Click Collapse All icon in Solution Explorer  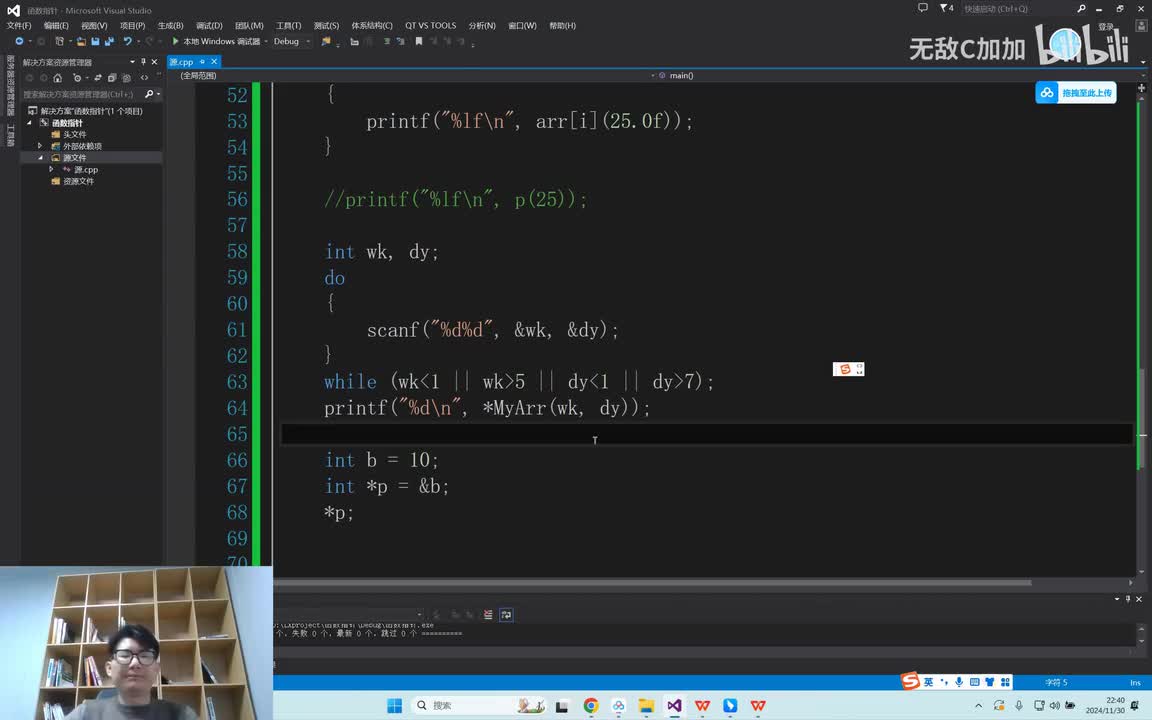[112, 78]
